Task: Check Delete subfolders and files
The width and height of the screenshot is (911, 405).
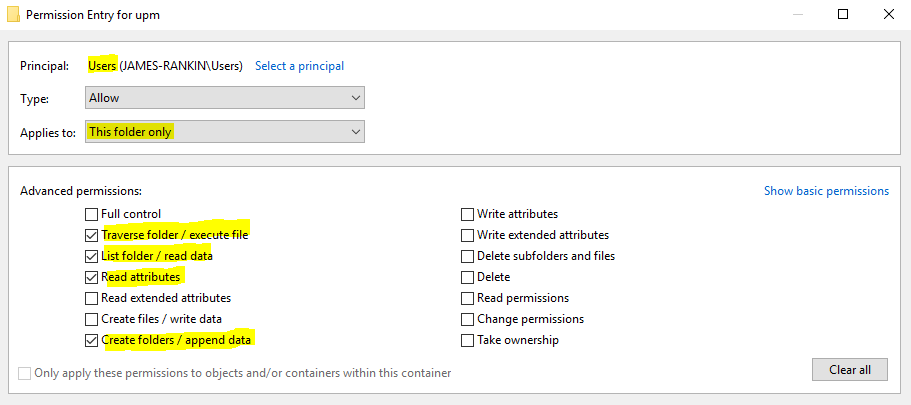Action: point(467,256)
